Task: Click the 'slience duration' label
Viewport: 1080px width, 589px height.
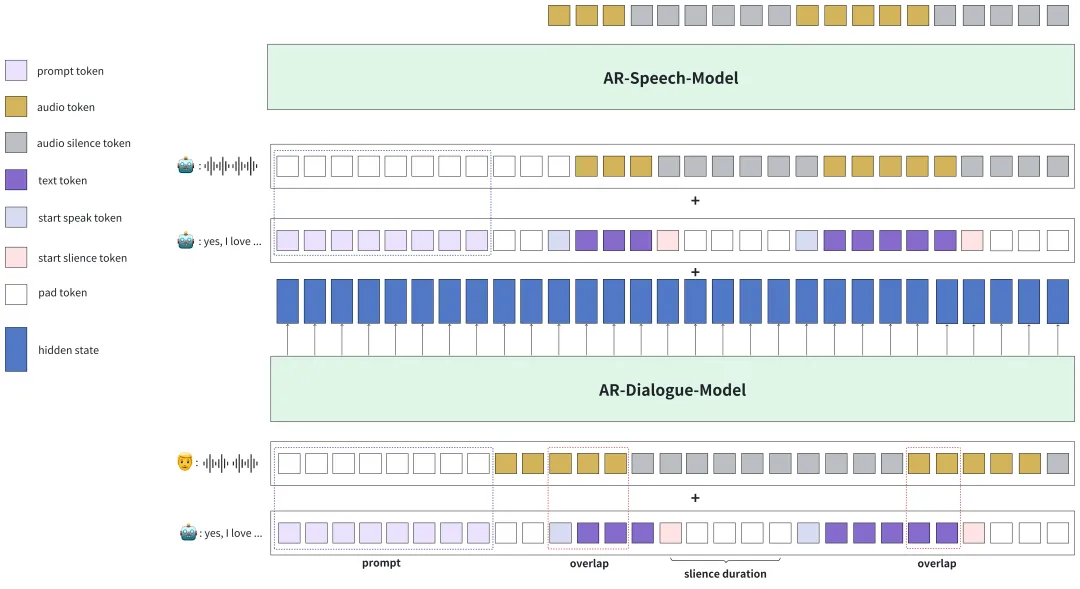Action: [x=725, y=574]
